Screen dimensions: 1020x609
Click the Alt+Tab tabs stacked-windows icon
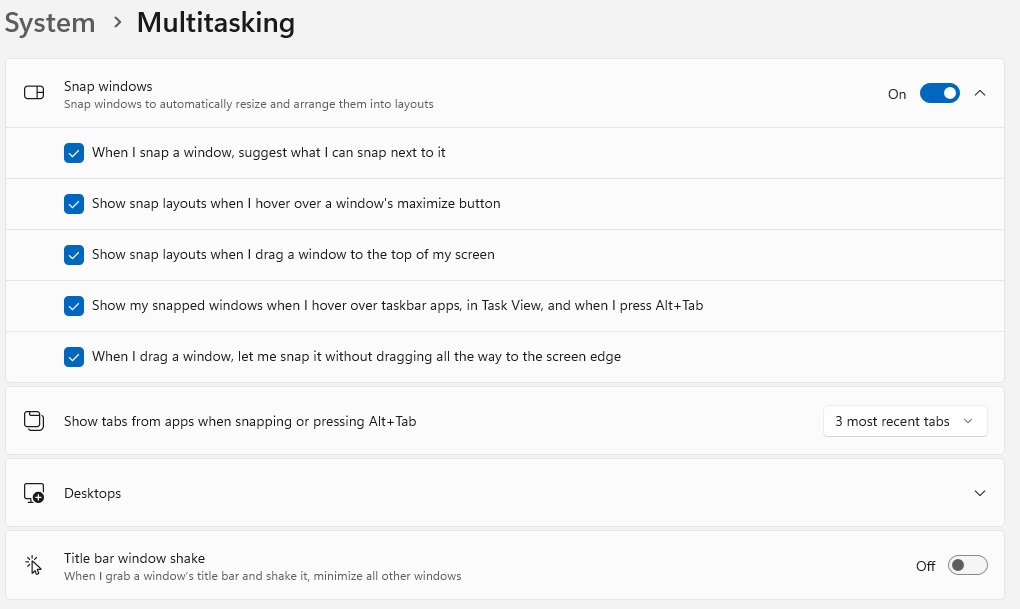pyautogui.click(x=34, y=421)
